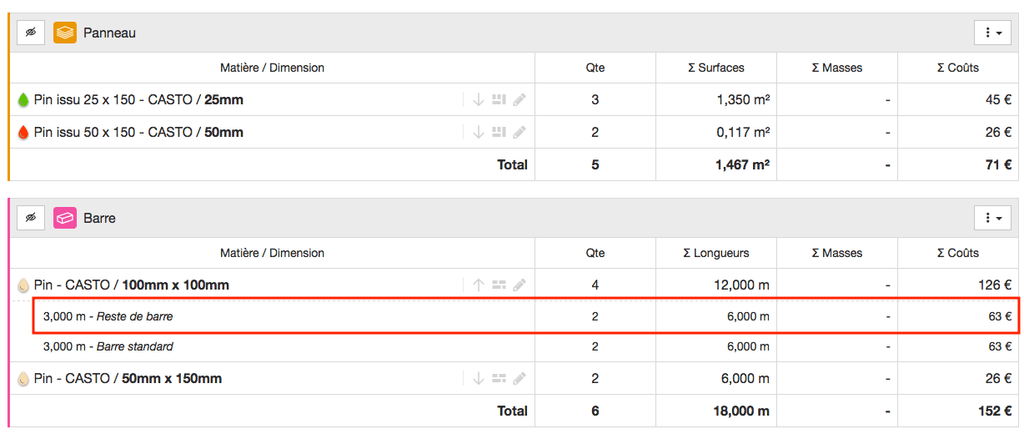Open panel layout icon for Pin issu 25mm
Viewport: 1024px width, 434px height.
(x=499, y=100)
